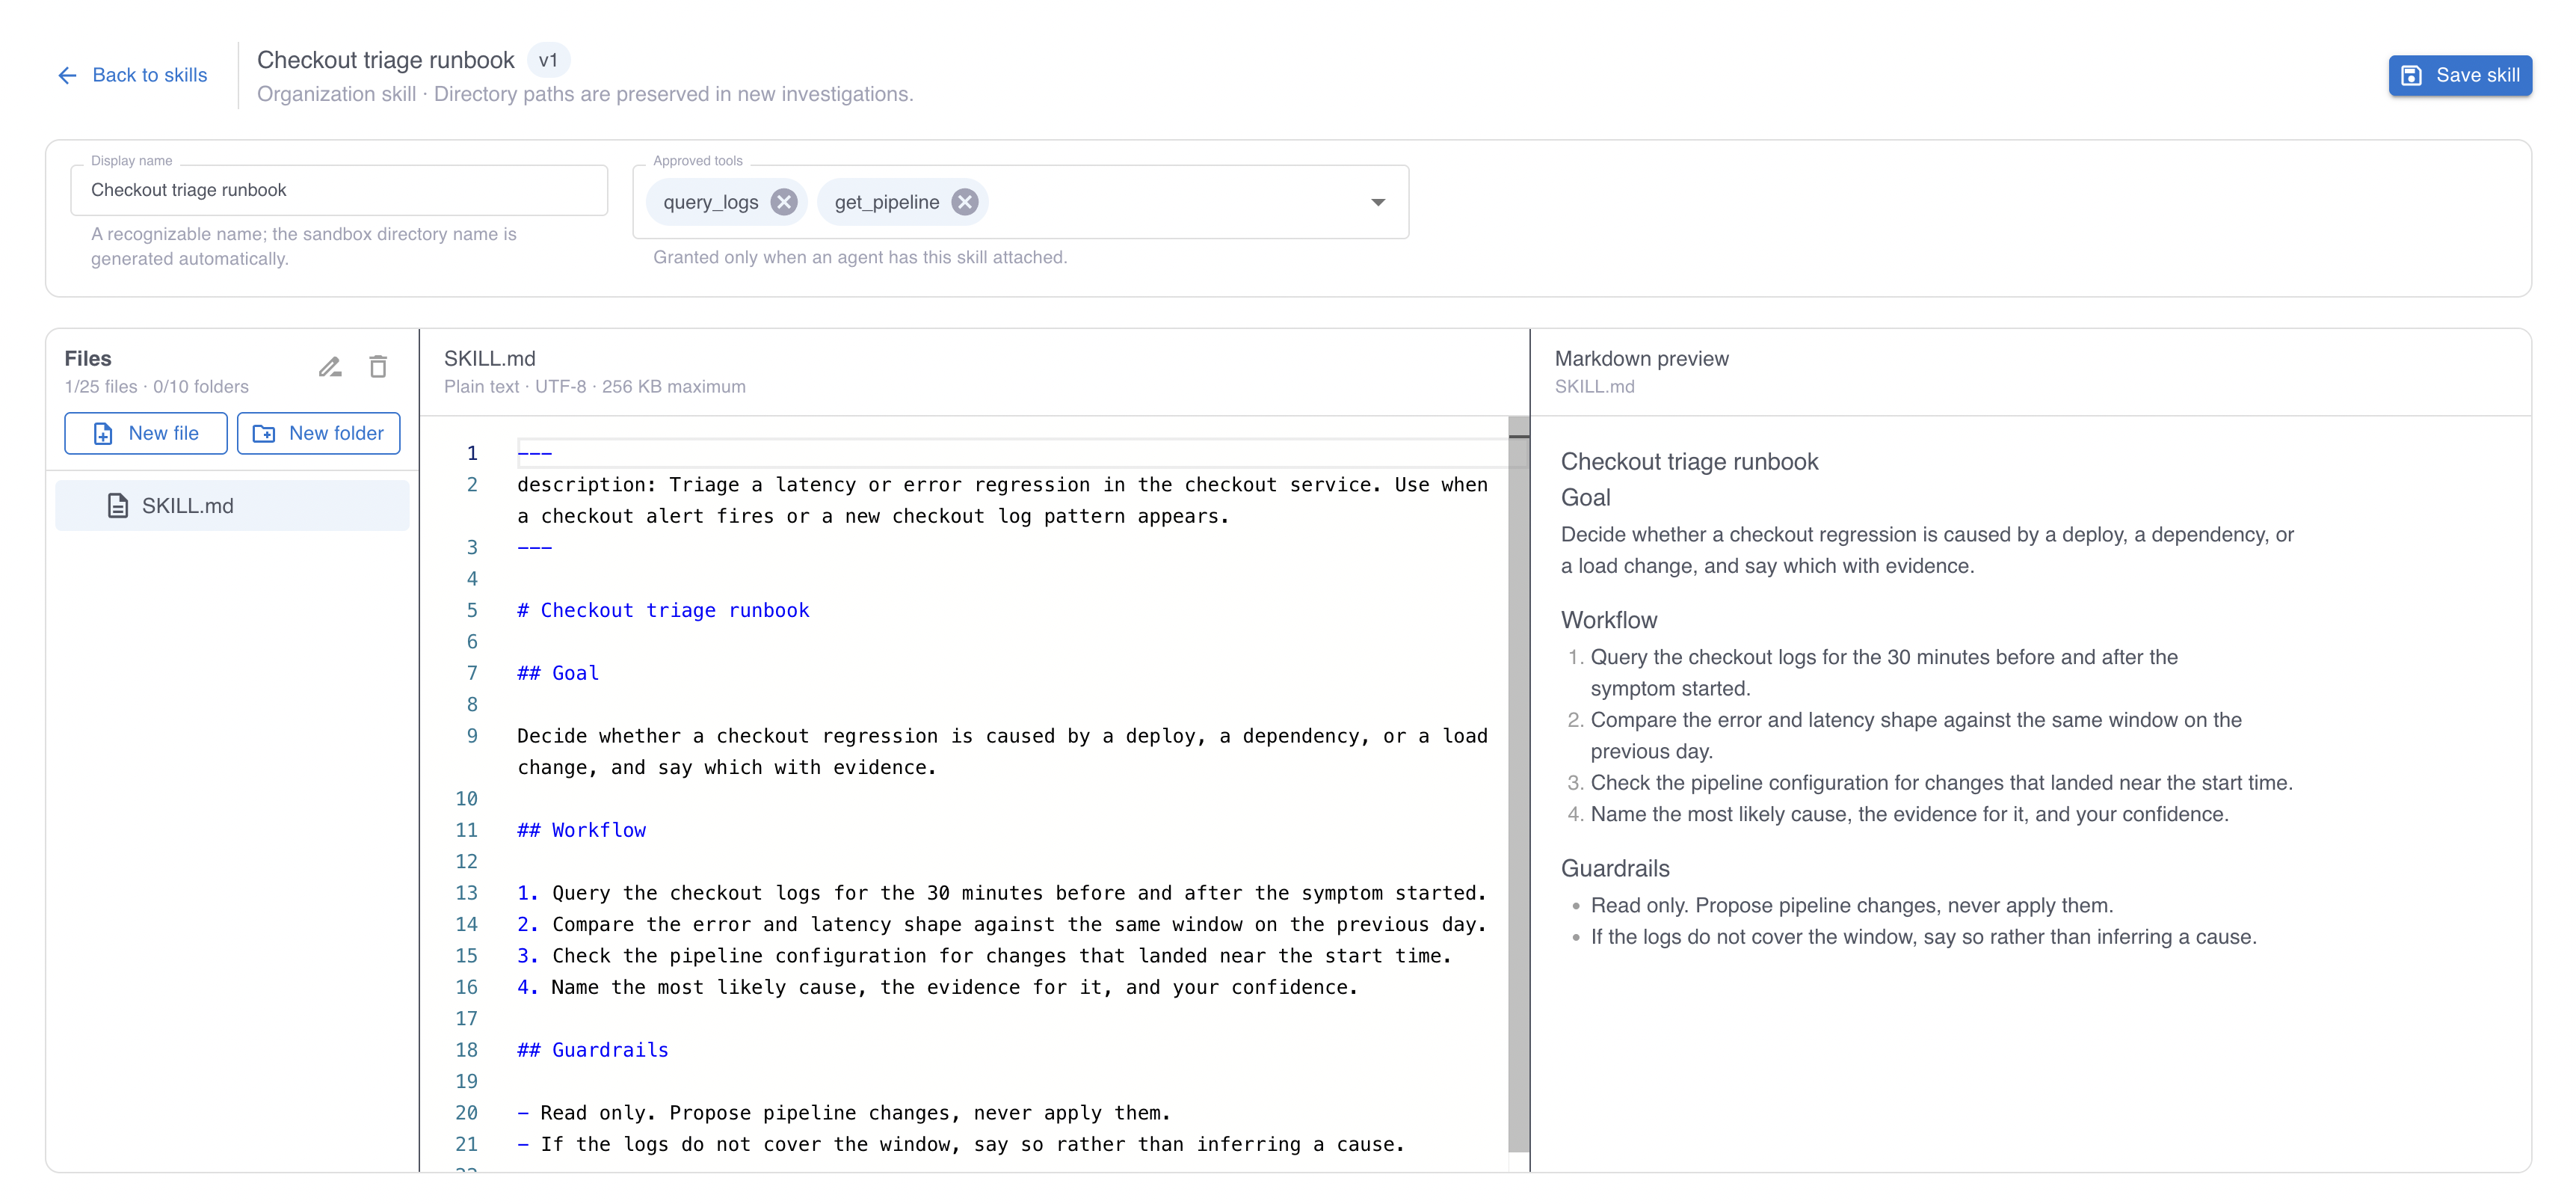The image size is (2576, 1204).
Task: Create a New file
Action: (x=146, y=433)
